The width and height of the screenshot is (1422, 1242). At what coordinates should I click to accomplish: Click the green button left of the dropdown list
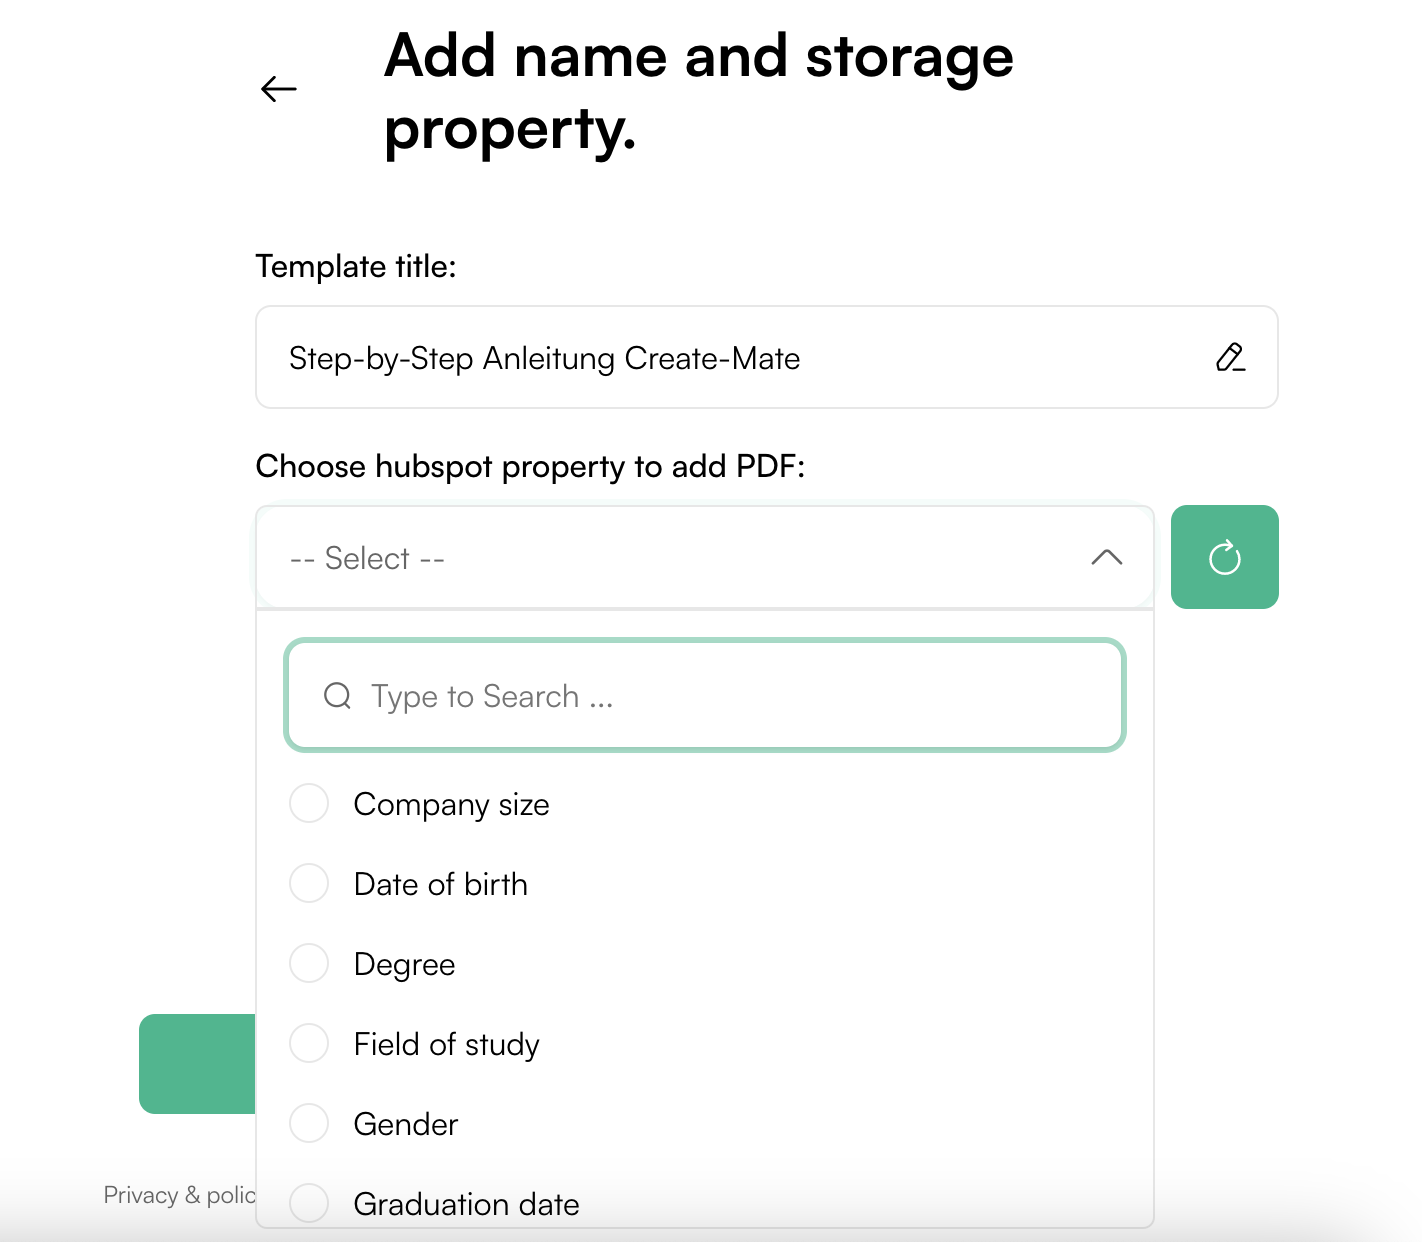coord(197,1064)
